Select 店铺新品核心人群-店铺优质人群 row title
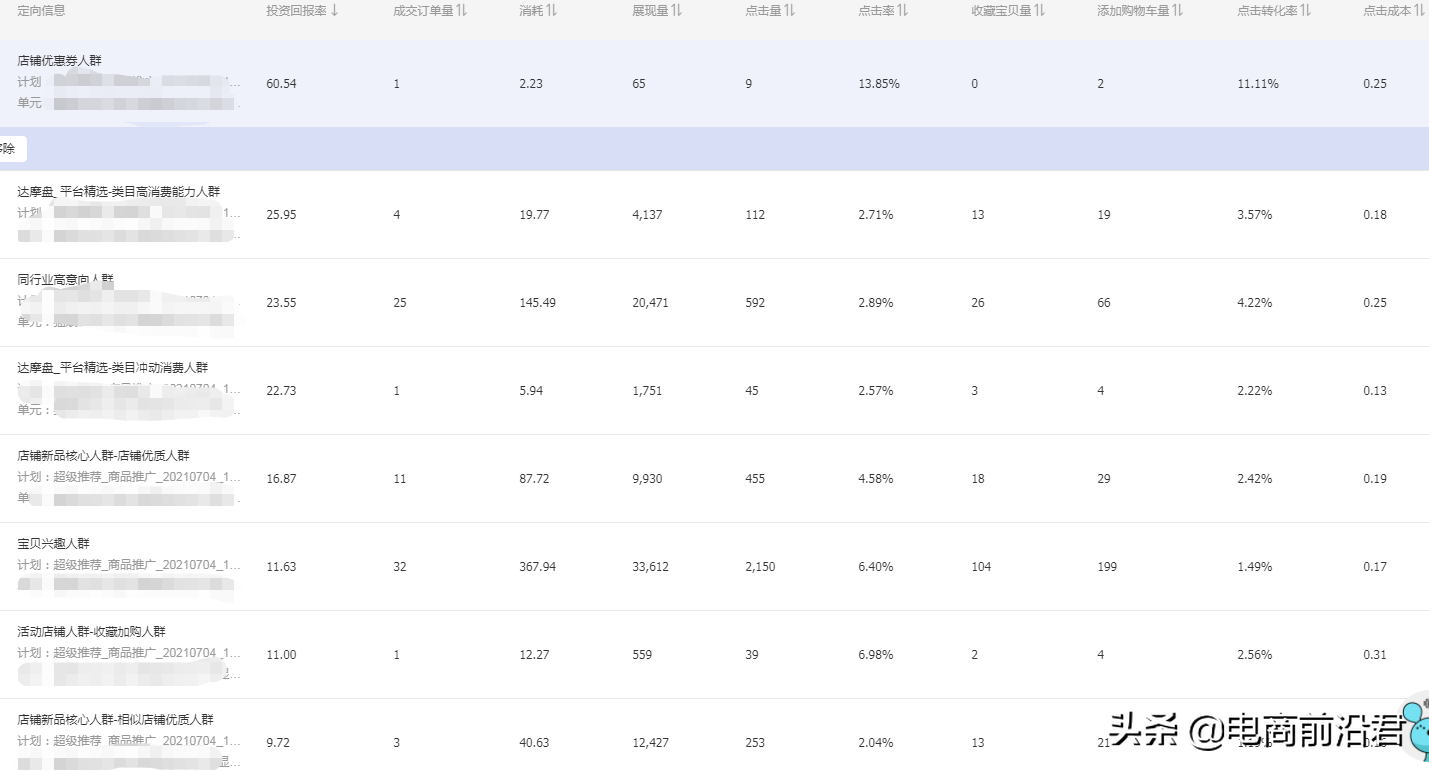Image resolution: width=1429 pixels, height=771 pixels. [x=103, y=456]
